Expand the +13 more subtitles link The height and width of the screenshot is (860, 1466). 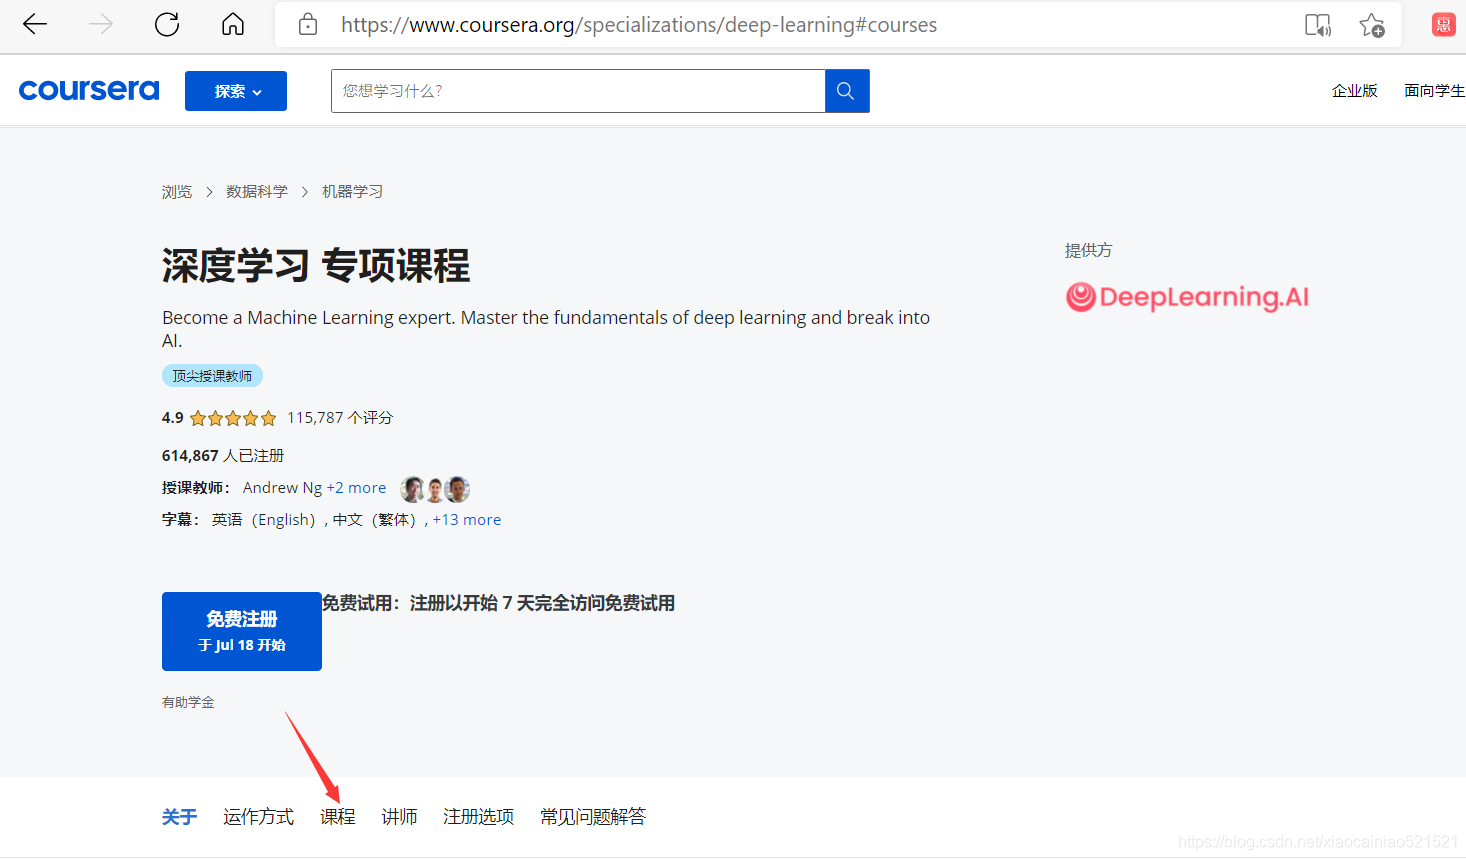(x=467, y=520)
